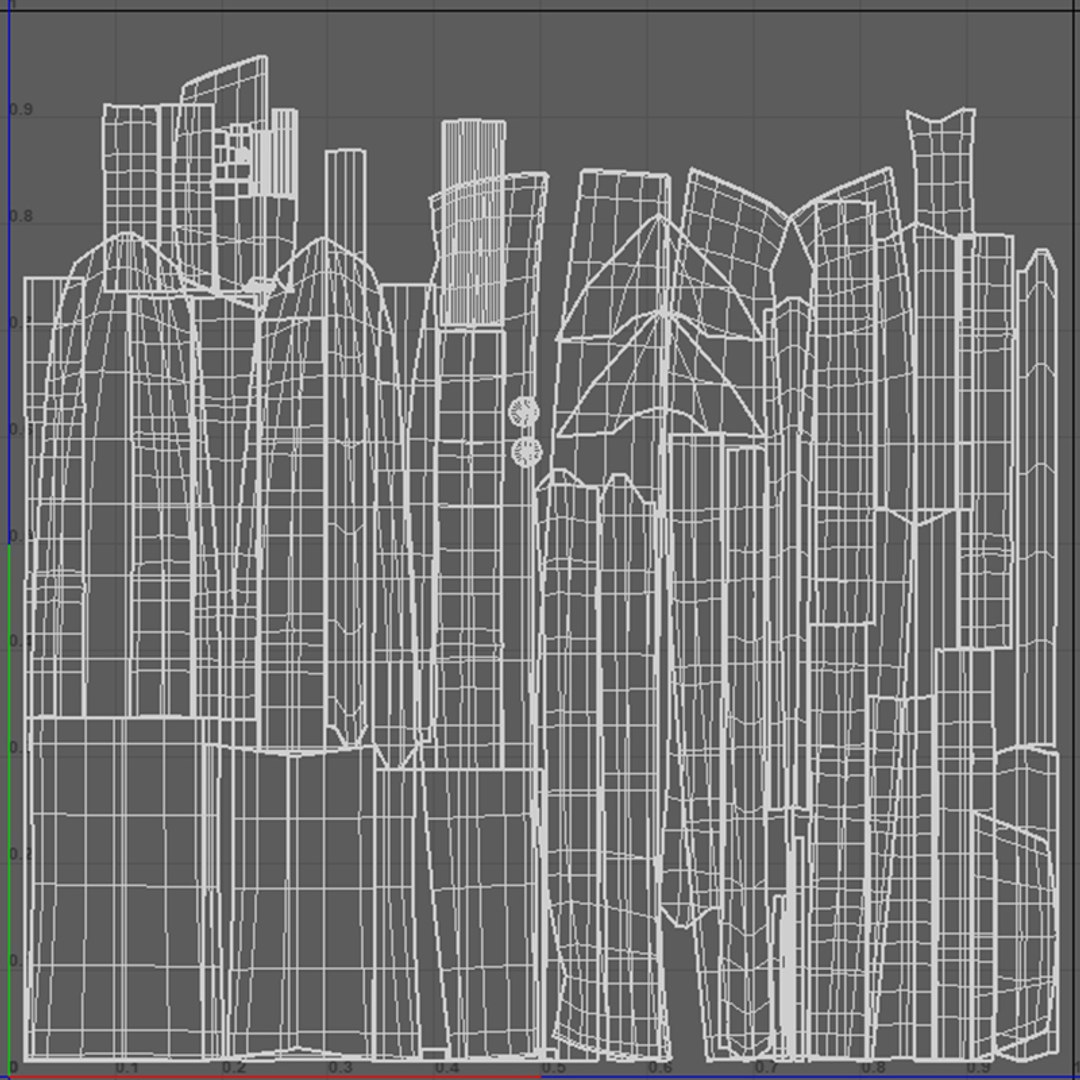Viewport: 1080px width, 1080px height.
Task: Click the 0.8 label on vertical axis
Action: coord(21,216)
